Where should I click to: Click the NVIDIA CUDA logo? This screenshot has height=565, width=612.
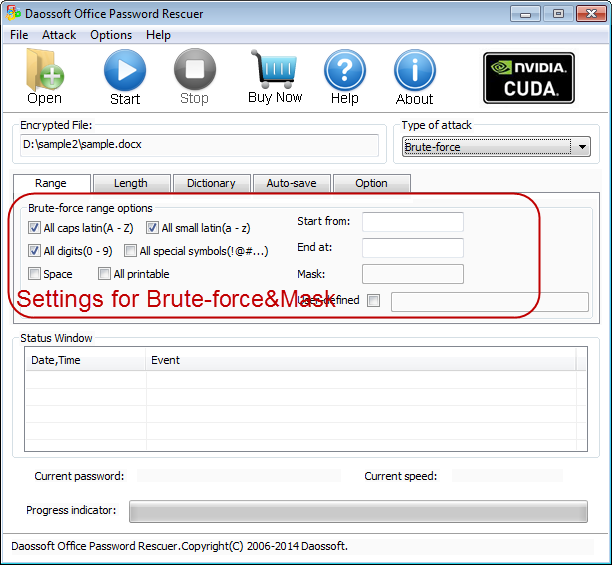coord(529,78)
